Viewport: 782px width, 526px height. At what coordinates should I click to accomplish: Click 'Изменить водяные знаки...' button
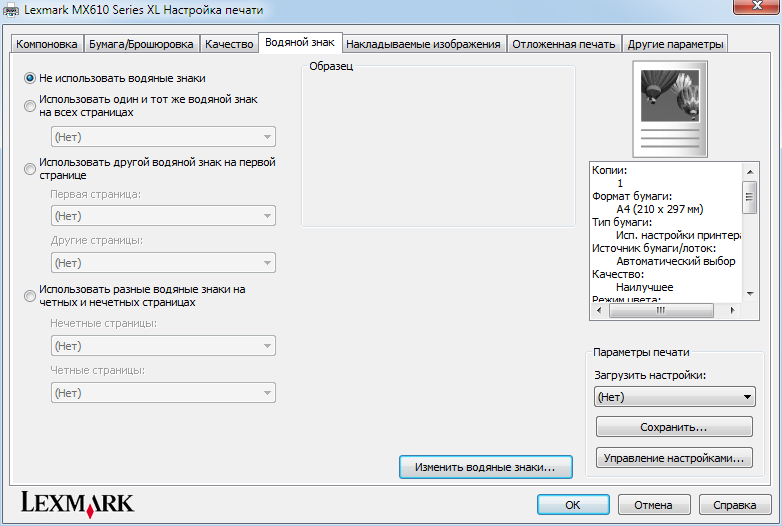point(485,467)
